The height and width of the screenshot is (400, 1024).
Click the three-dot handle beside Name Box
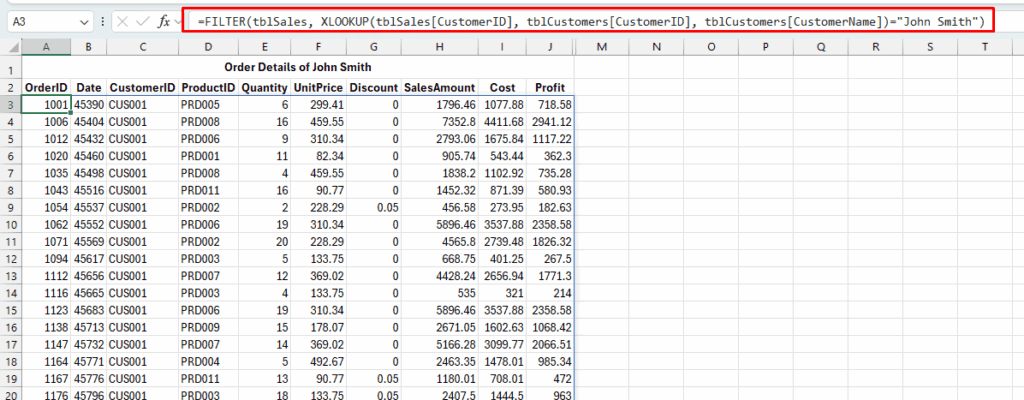pos(104,21)
